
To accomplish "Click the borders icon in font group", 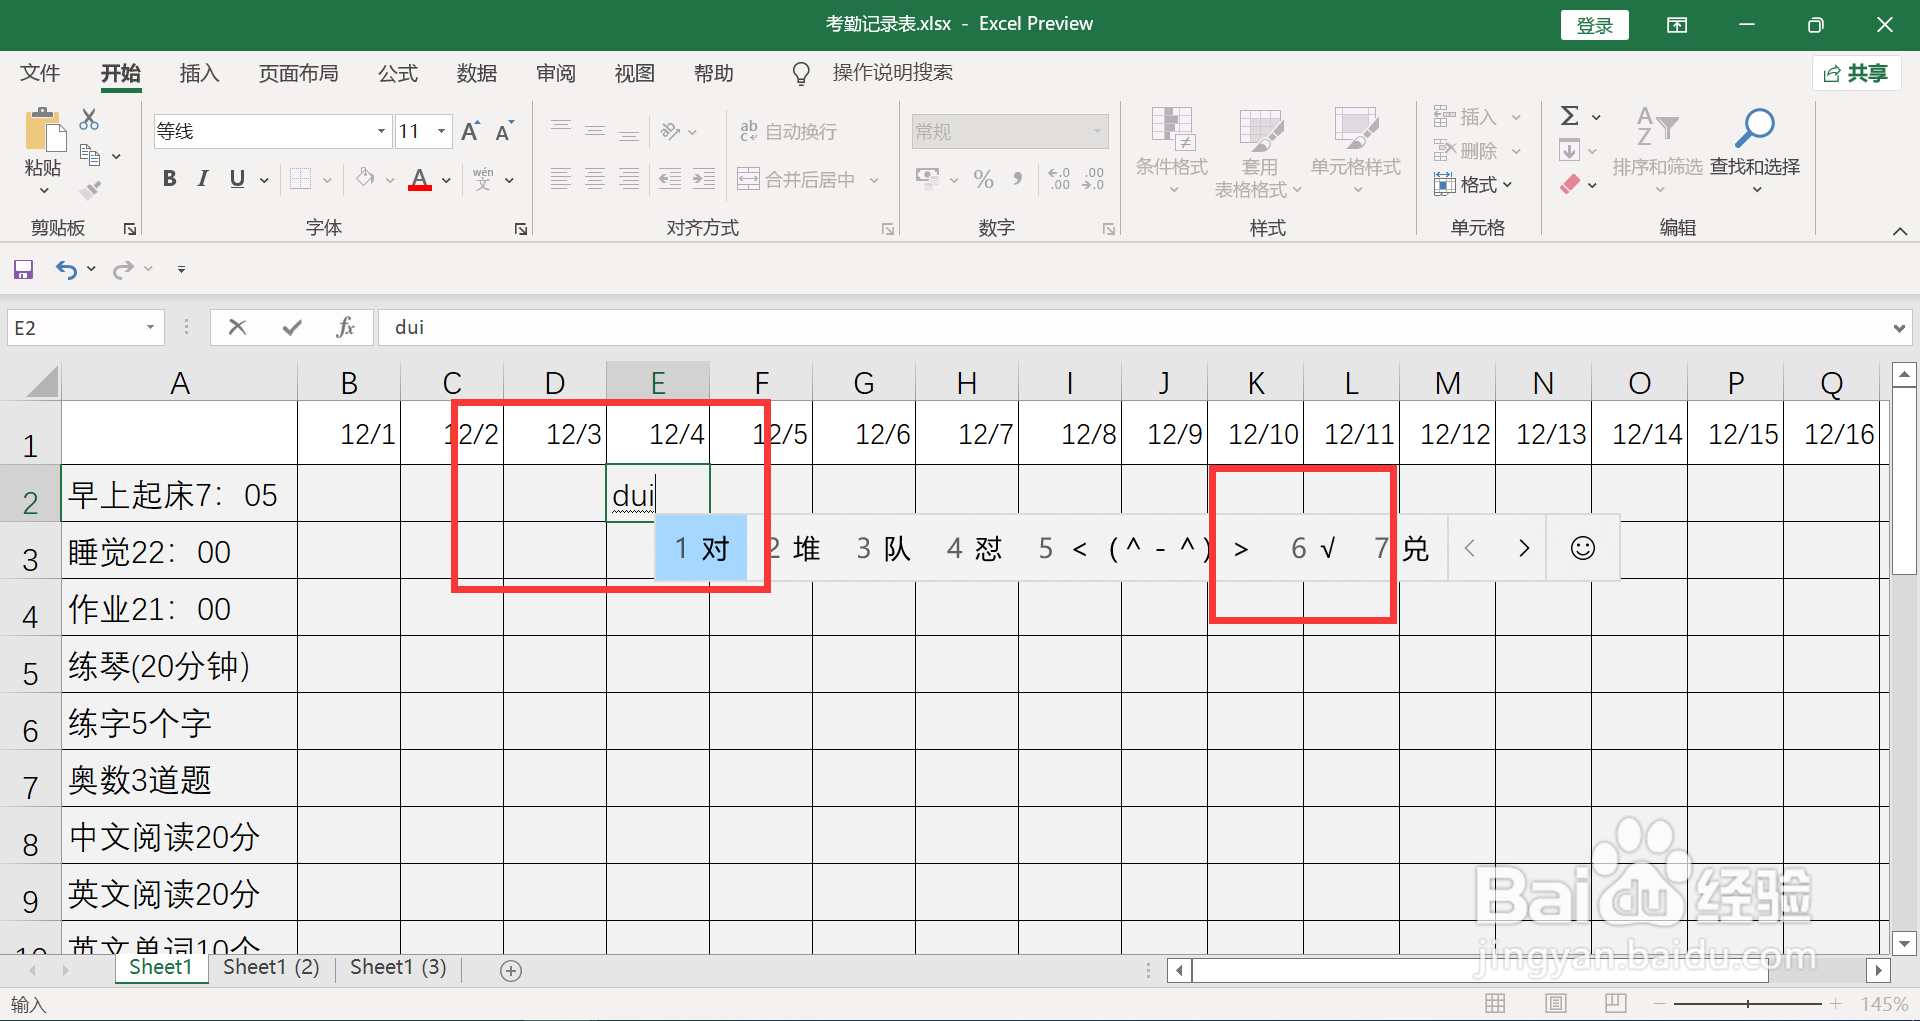I will 300,179.
